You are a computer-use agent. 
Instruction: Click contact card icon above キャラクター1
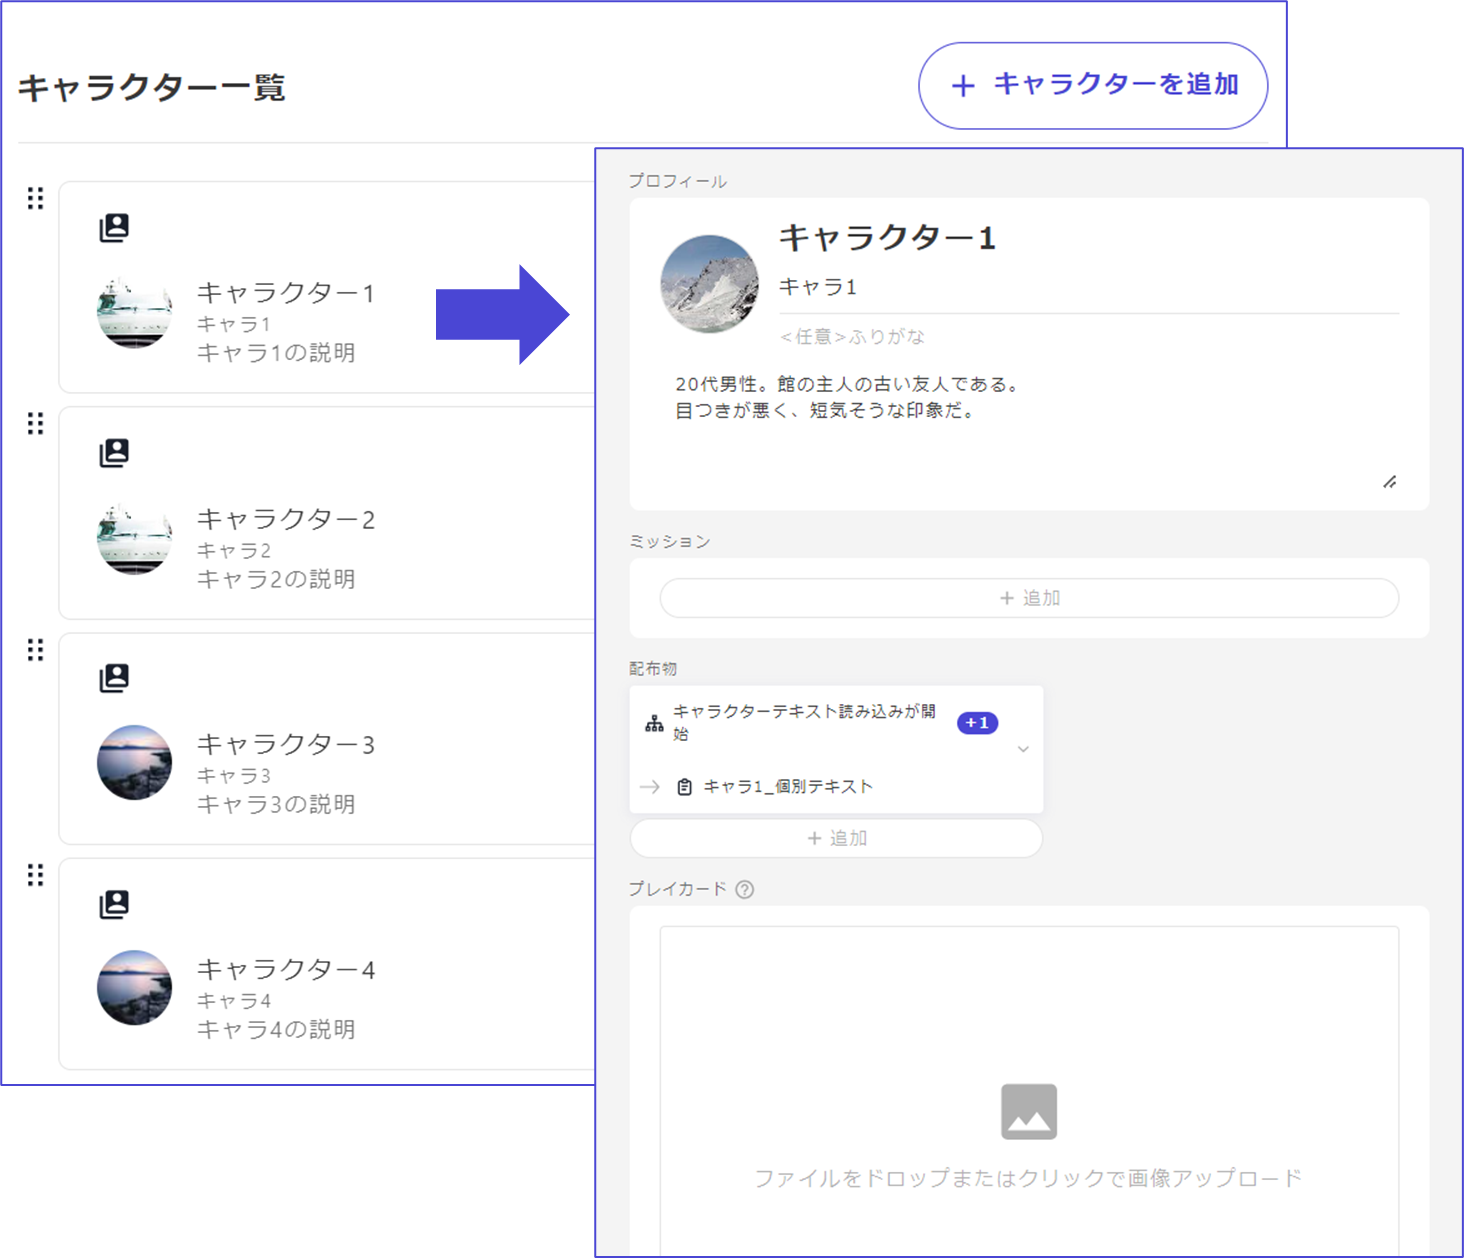[x=114, y=227]
